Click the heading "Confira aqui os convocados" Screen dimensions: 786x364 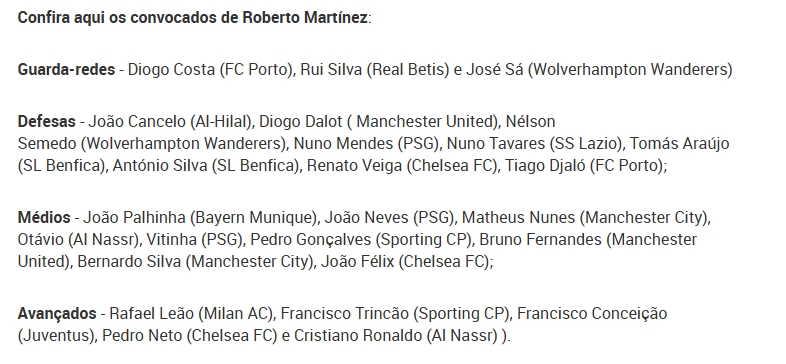point(118,18)
